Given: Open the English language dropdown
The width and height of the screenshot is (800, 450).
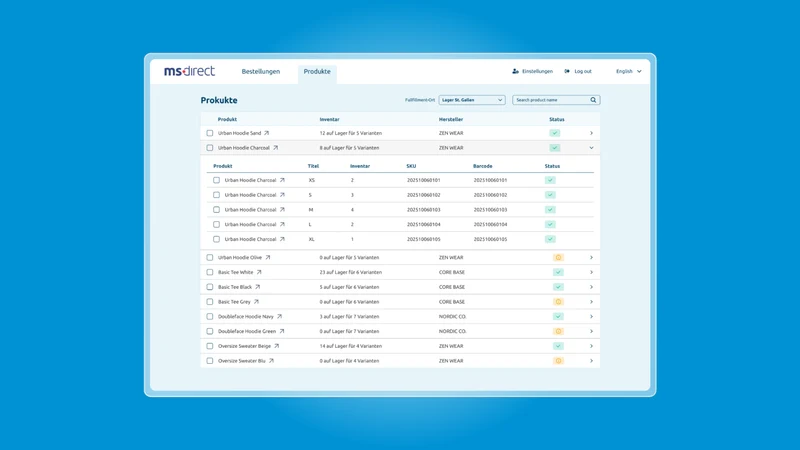Looking at the screenshot, I should pyautogui.click(x=629, y=71).
